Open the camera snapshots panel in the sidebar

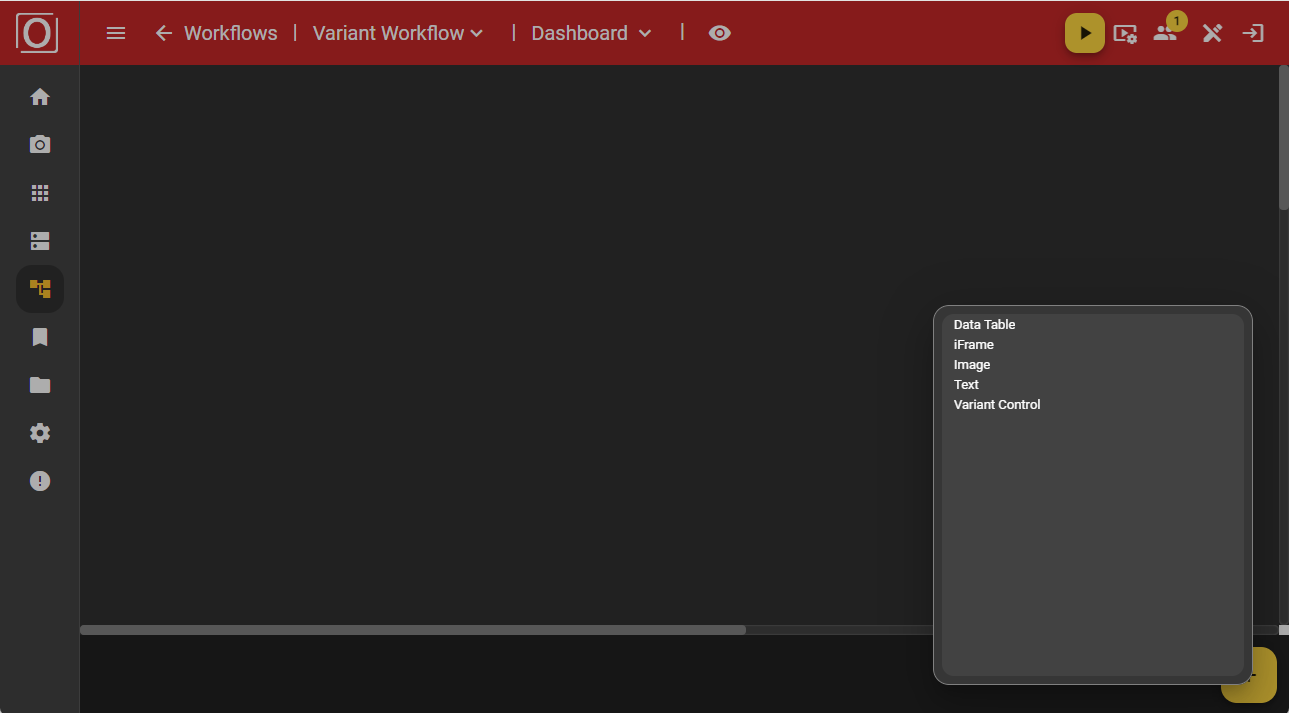pyautogui.click(x=39, y=144)
